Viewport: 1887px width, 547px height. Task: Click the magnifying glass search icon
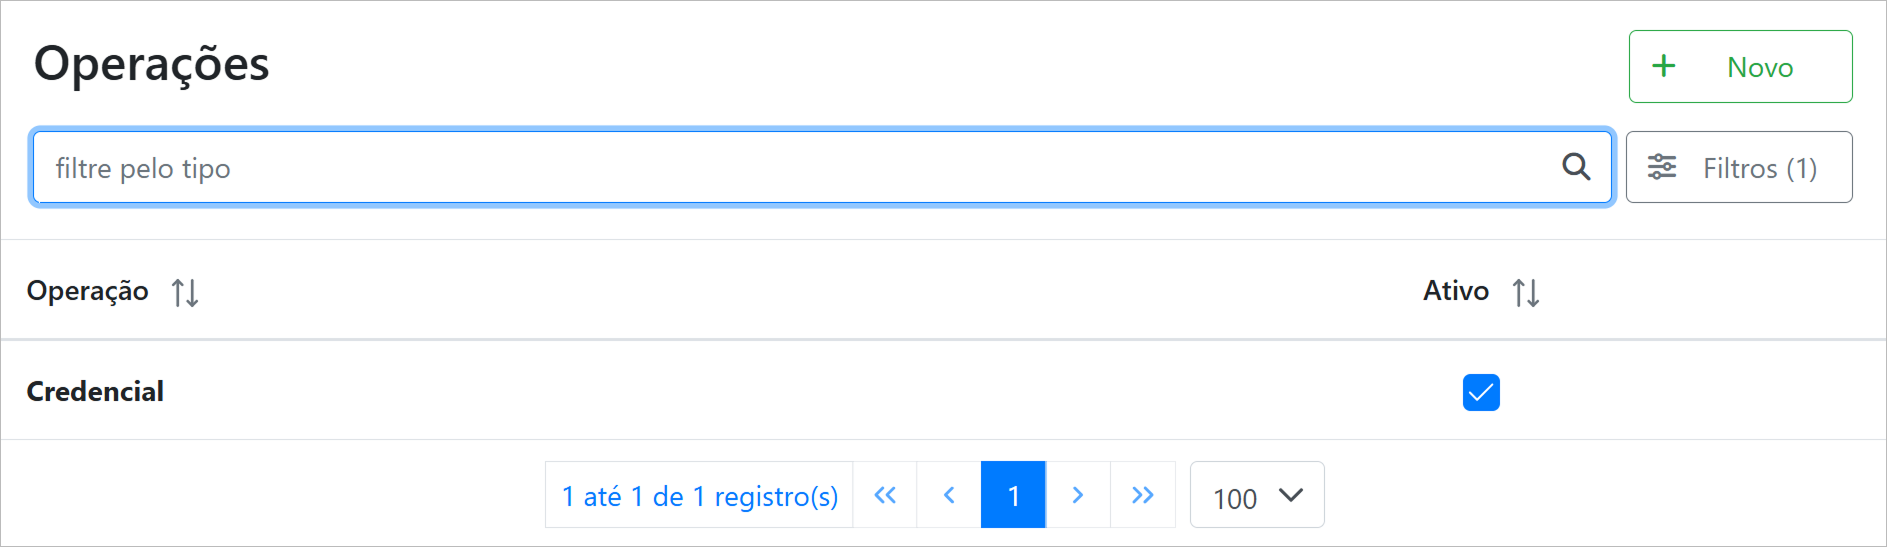[x=1576, y=167]
